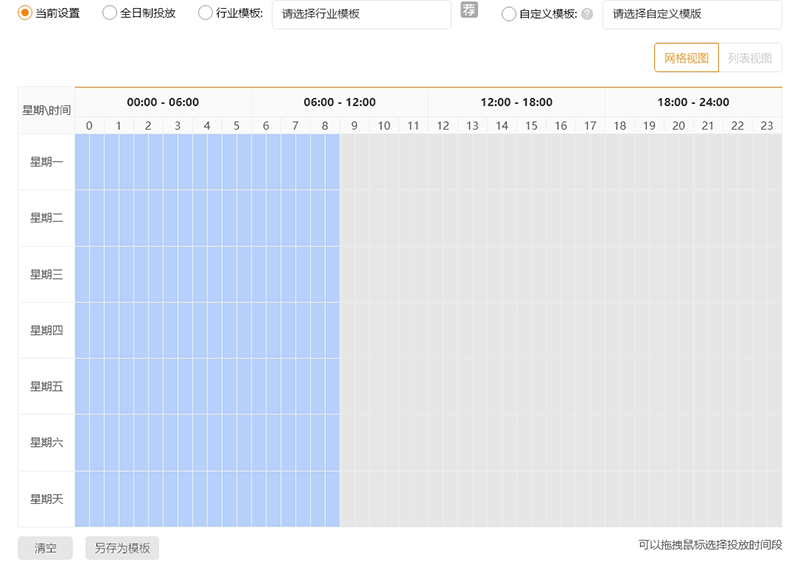Click the 荐 recommended template icon

469,11
